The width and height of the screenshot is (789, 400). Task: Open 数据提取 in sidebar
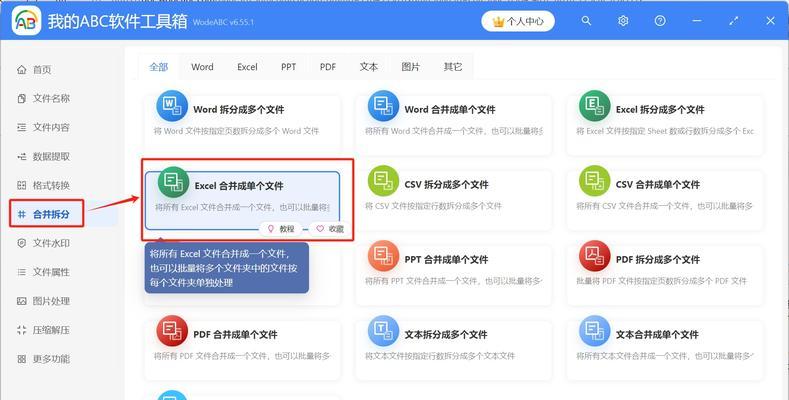pyautogui.click(x=51, y=157)
